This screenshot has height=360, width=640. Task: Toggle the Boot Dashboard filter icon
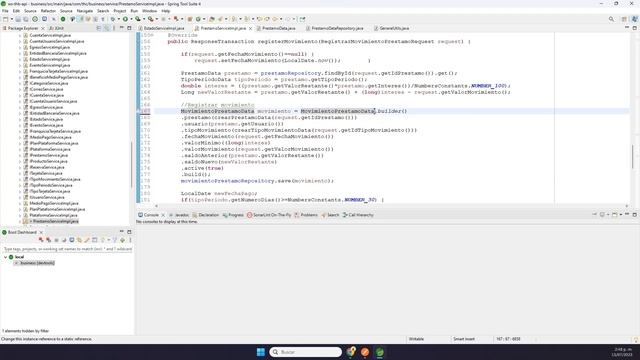[115, 240]
